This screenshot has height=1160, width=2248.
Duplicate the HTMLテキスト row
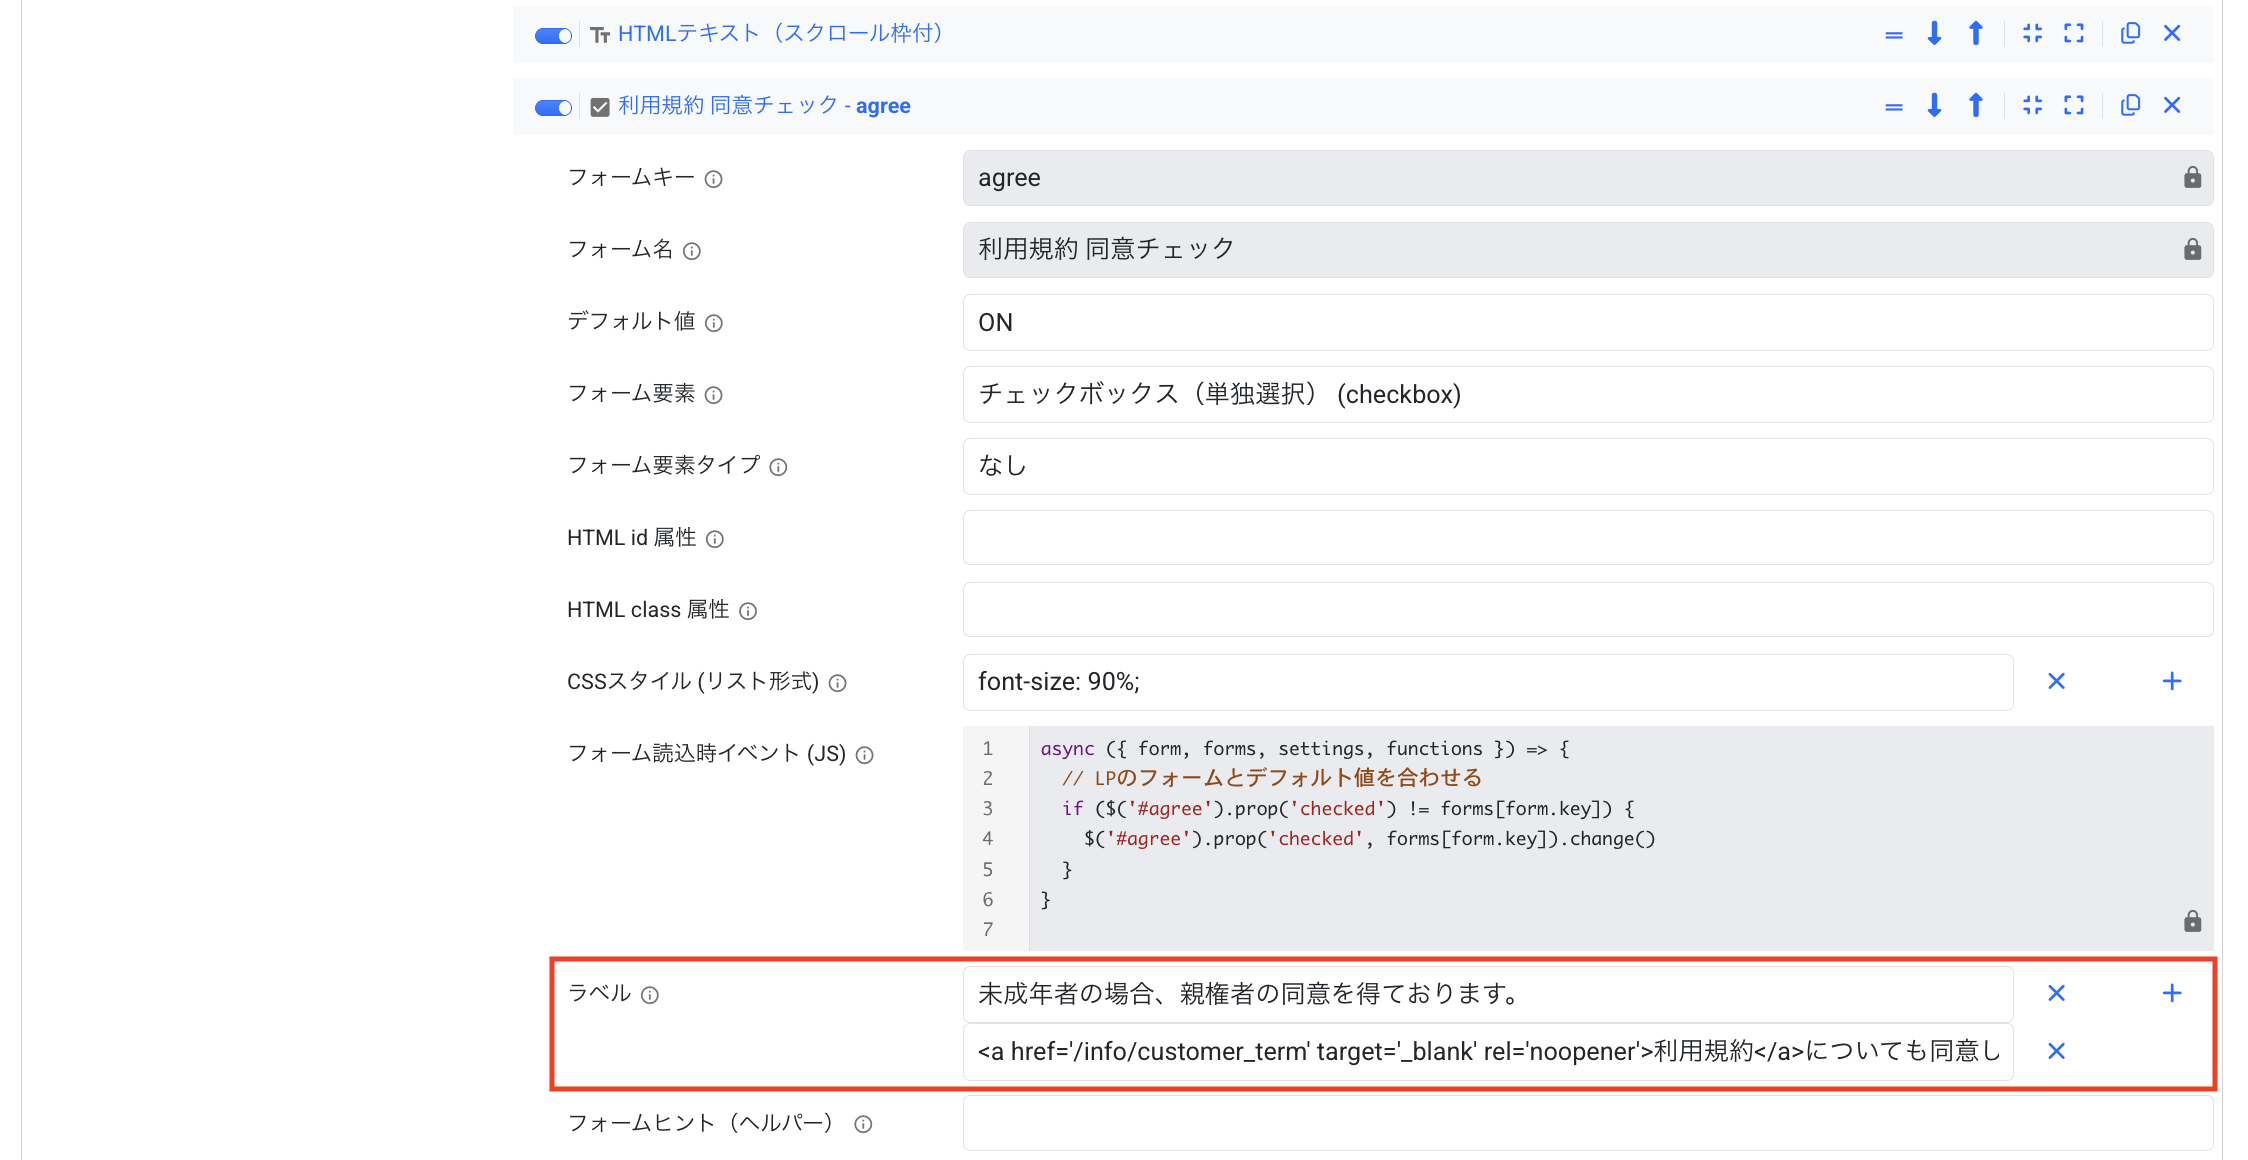[x=2130, y=33]
